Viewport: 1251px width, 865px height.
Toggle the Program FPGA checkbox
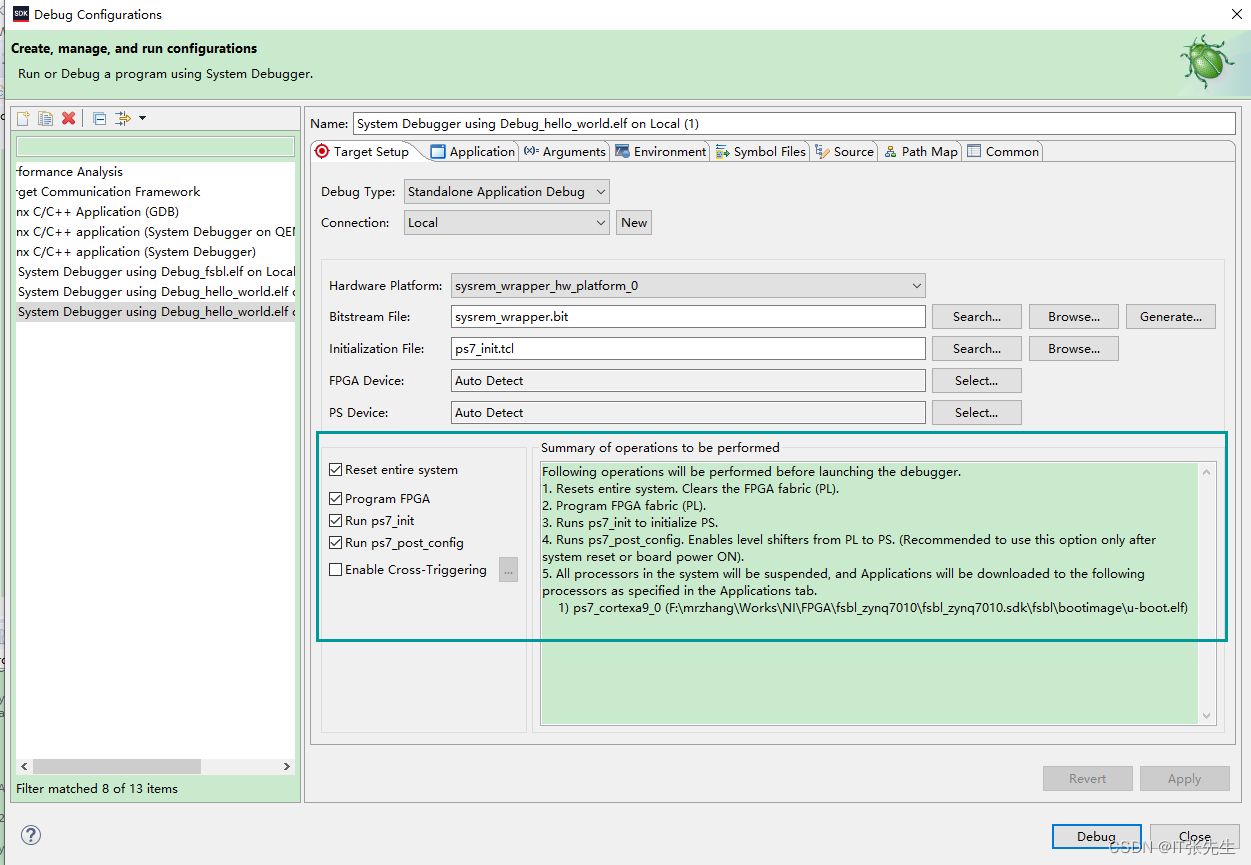coord(336,498)
